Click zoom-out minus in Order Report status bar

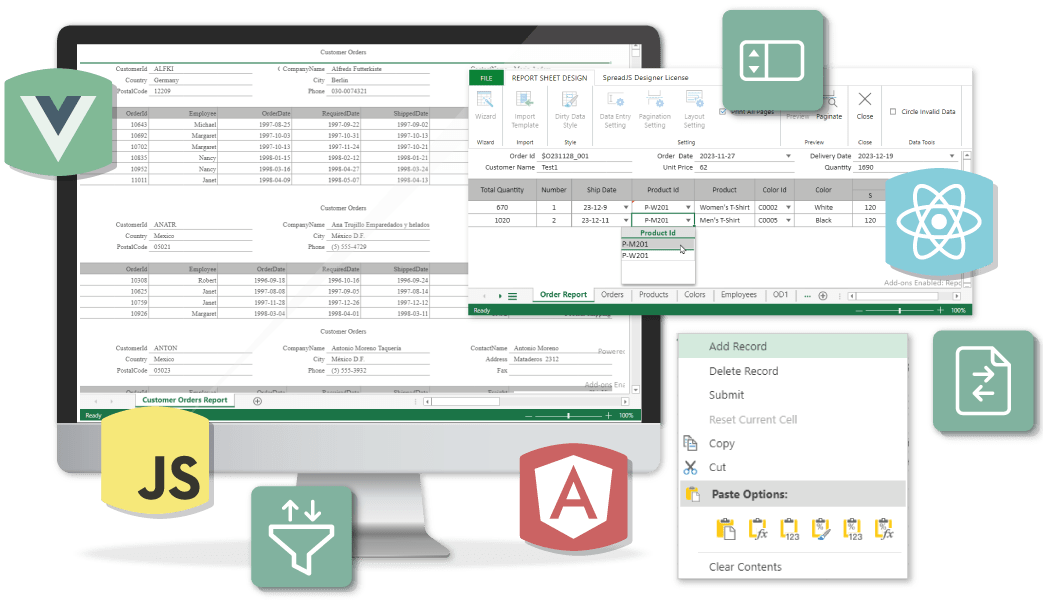pyautogui.click(x=859, y=311)
